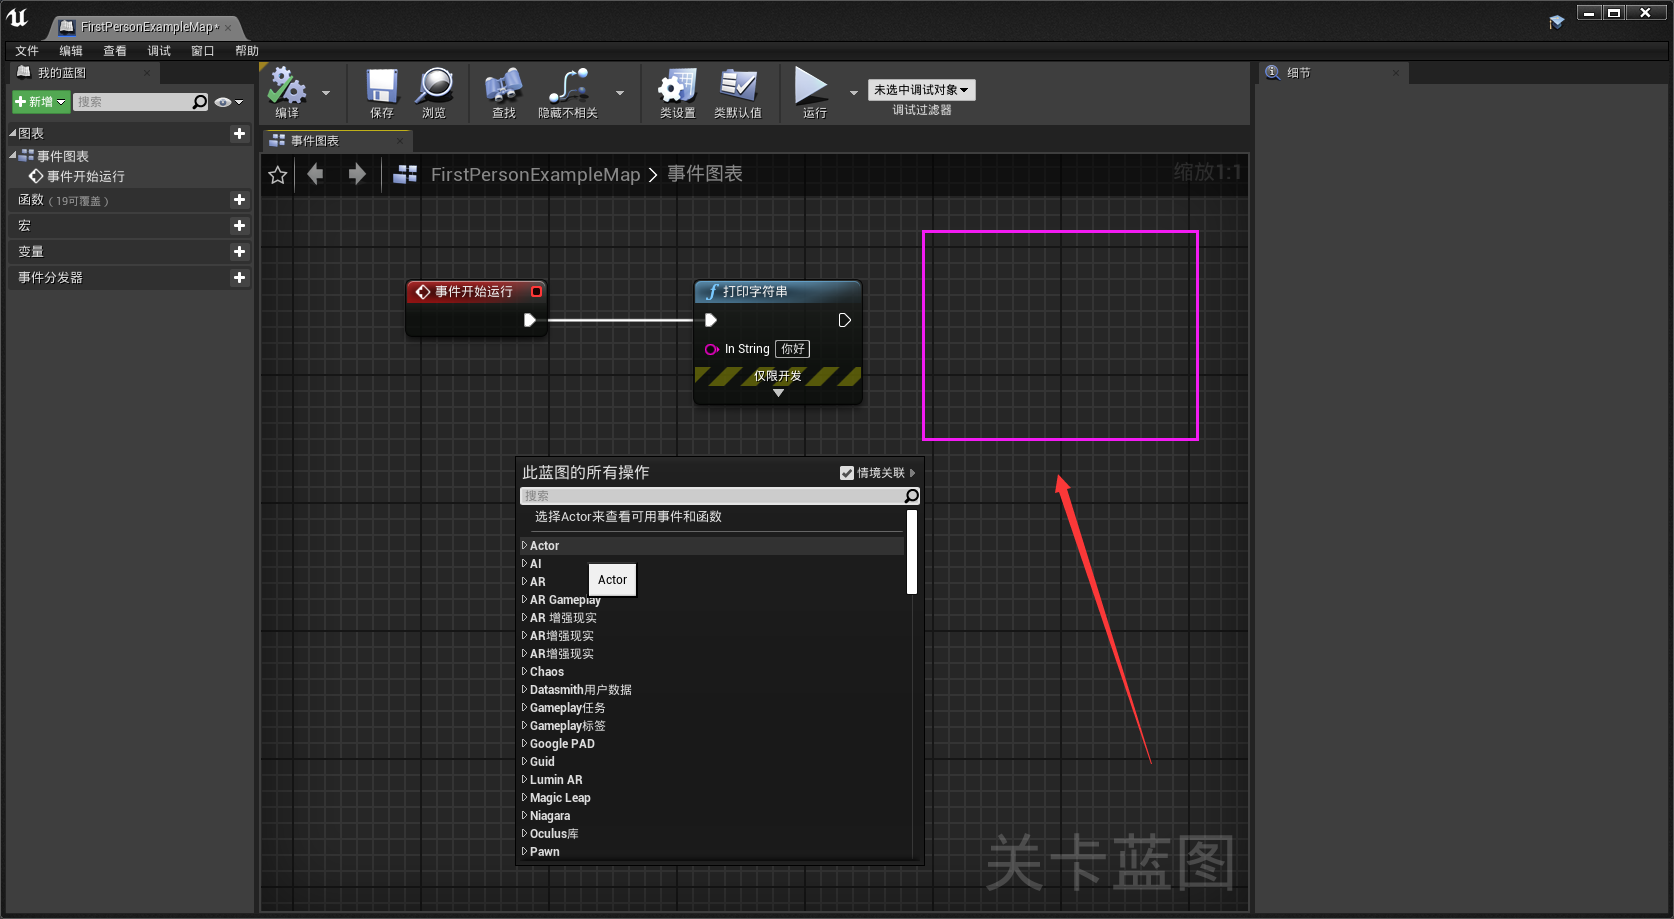Open the 调试 menu

[159, 51]
